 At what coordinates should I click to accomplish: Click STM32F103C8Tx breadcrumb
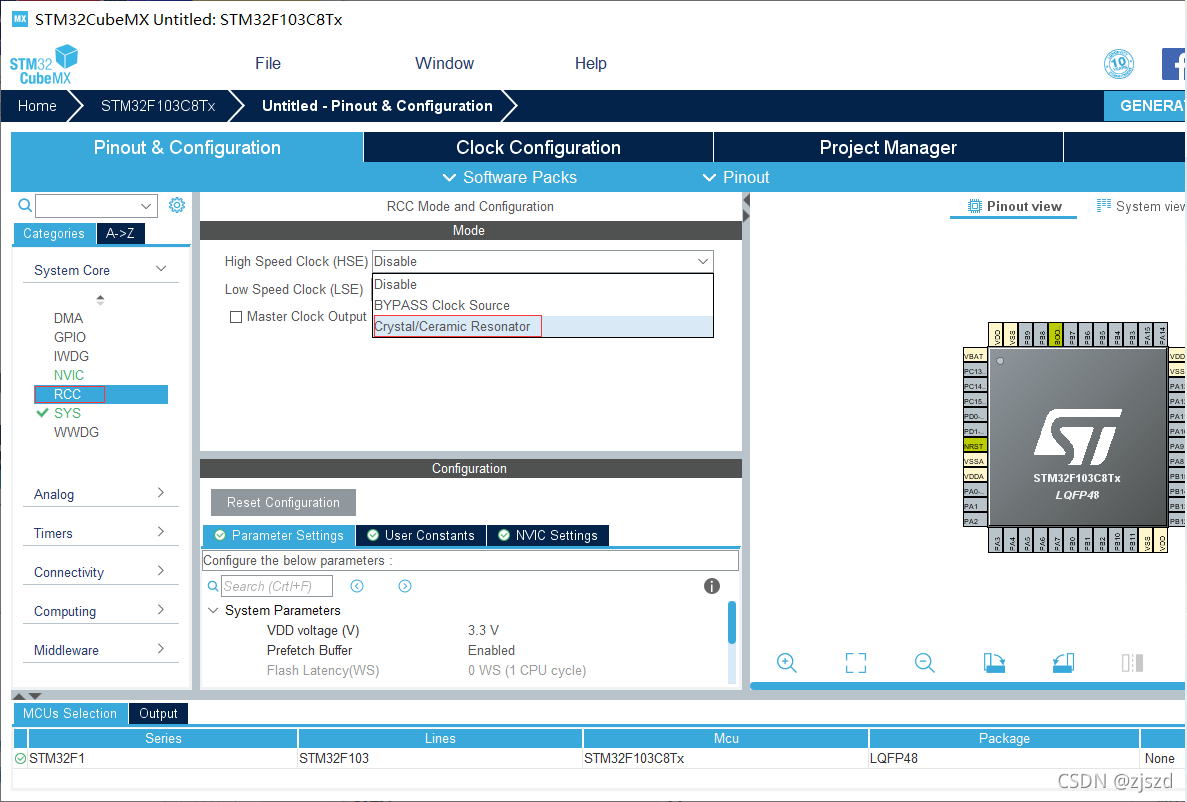(x=158, y=106)
